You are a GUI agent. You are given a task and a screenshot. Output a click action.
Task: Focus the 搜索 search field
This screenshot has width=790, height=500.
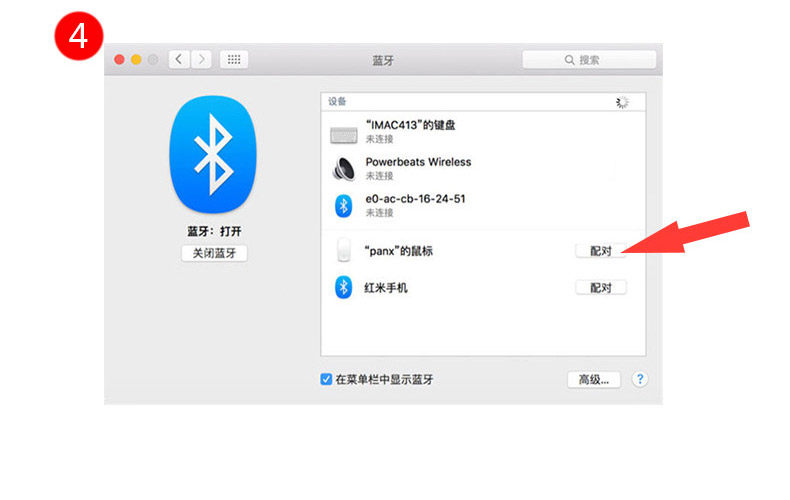pos(589,60)
